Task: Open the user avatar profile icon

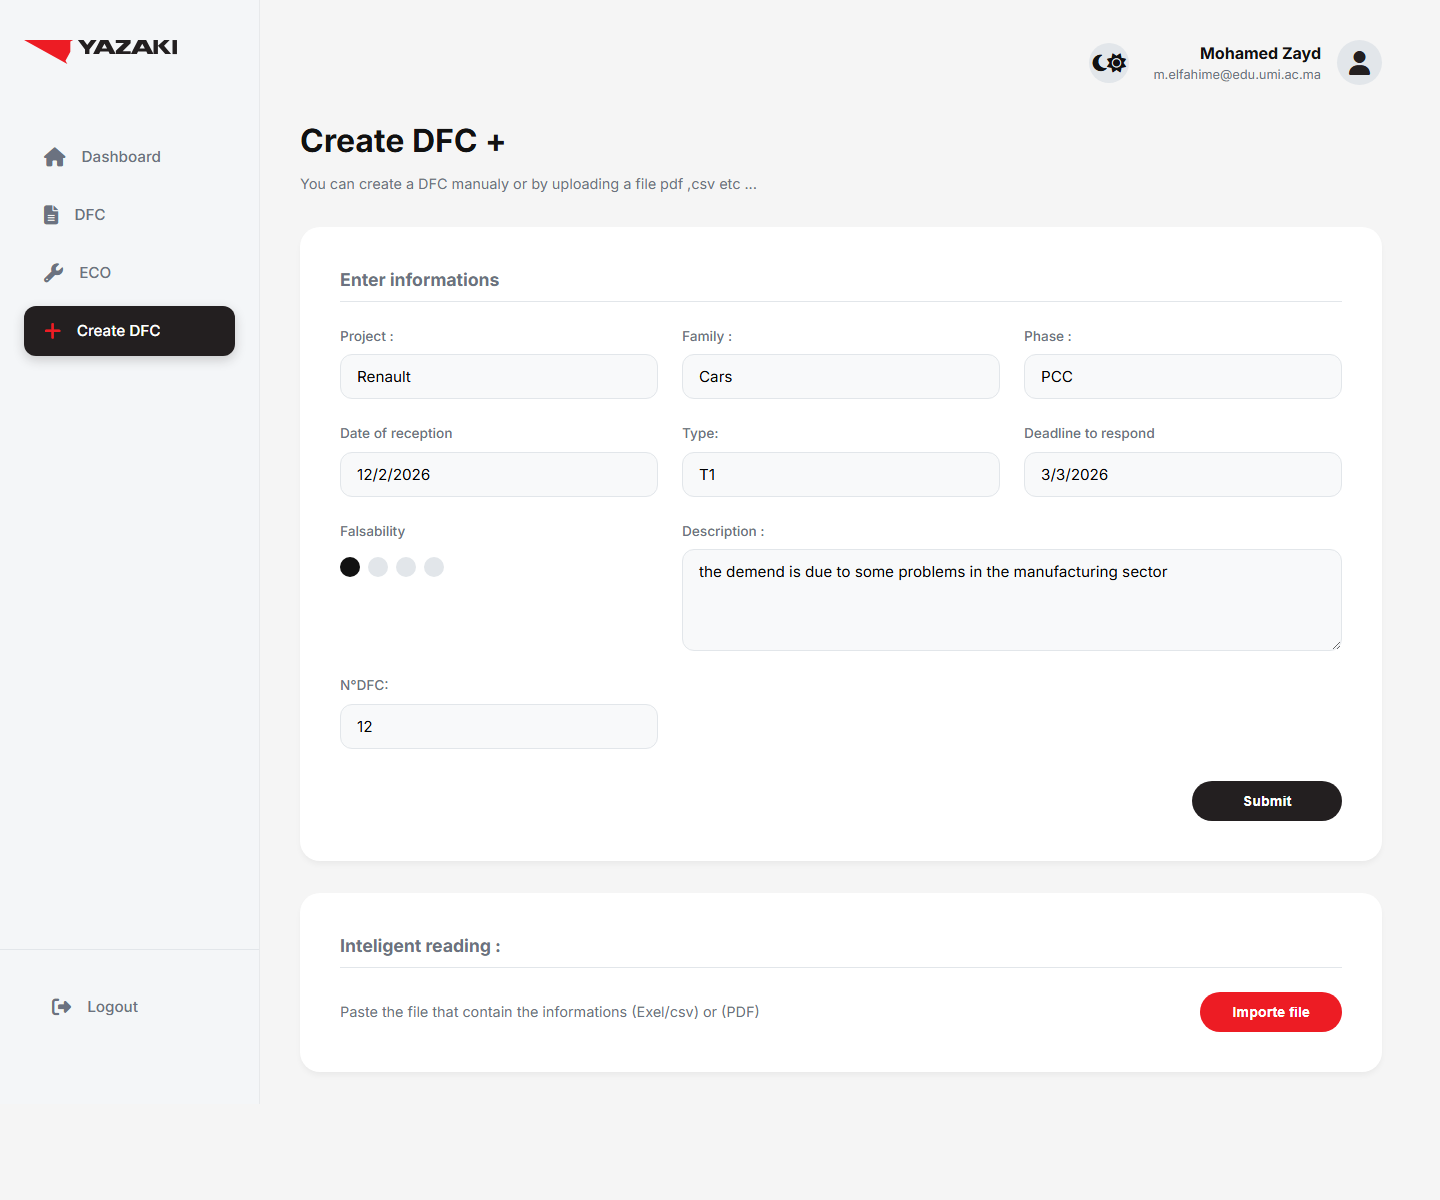Action: [1359, 63]
